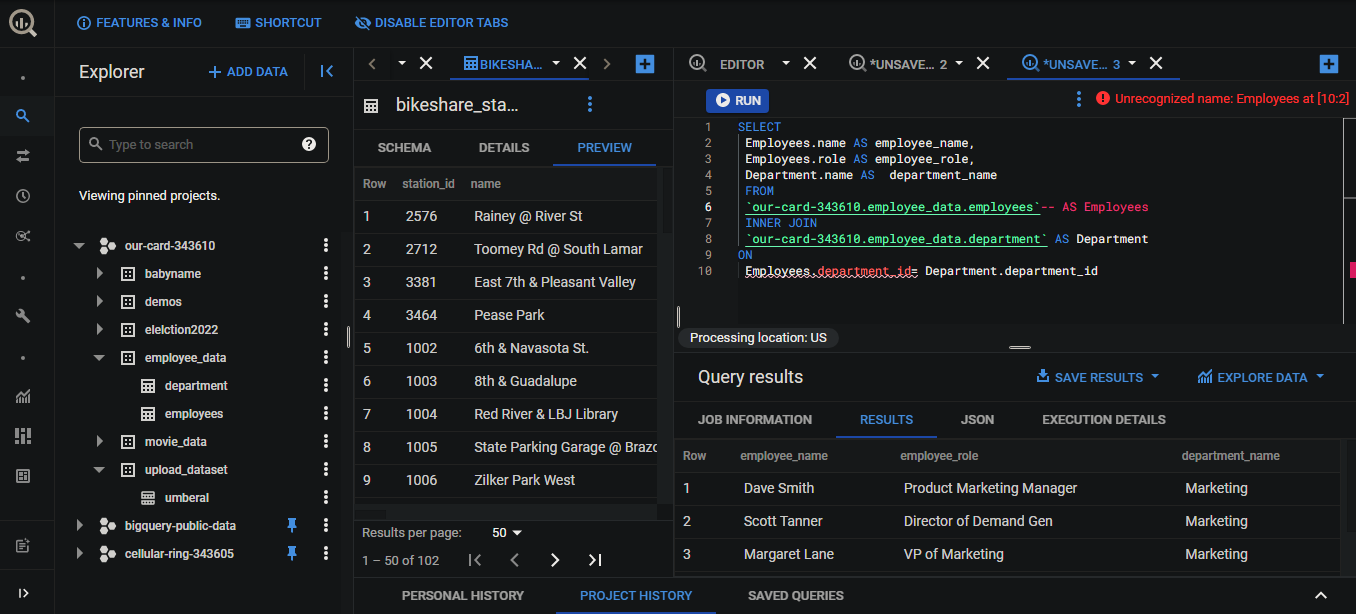Expand the movie_data dataset
The width and height of the screenshot is (1356, 614).
[99, 442]
